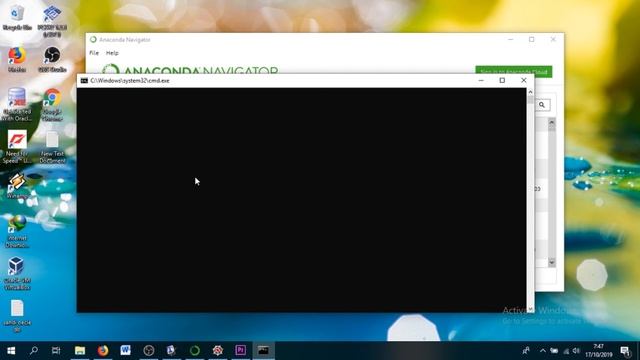Click the Anaconda Navigator scrollbar down arrow

pyautogui.click(x=552, y=262)
